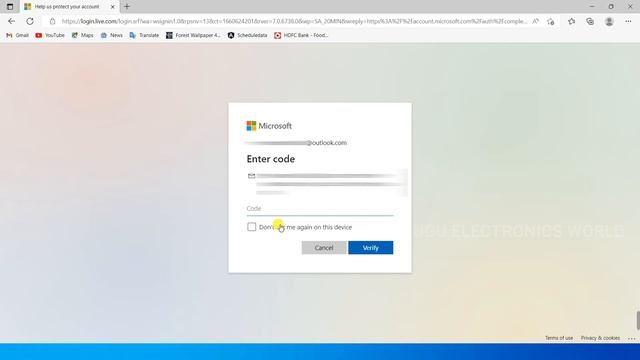Minimize the browser window
This screenshot has width=640, height=360.
pyautogui.click(x=592, y=7)
